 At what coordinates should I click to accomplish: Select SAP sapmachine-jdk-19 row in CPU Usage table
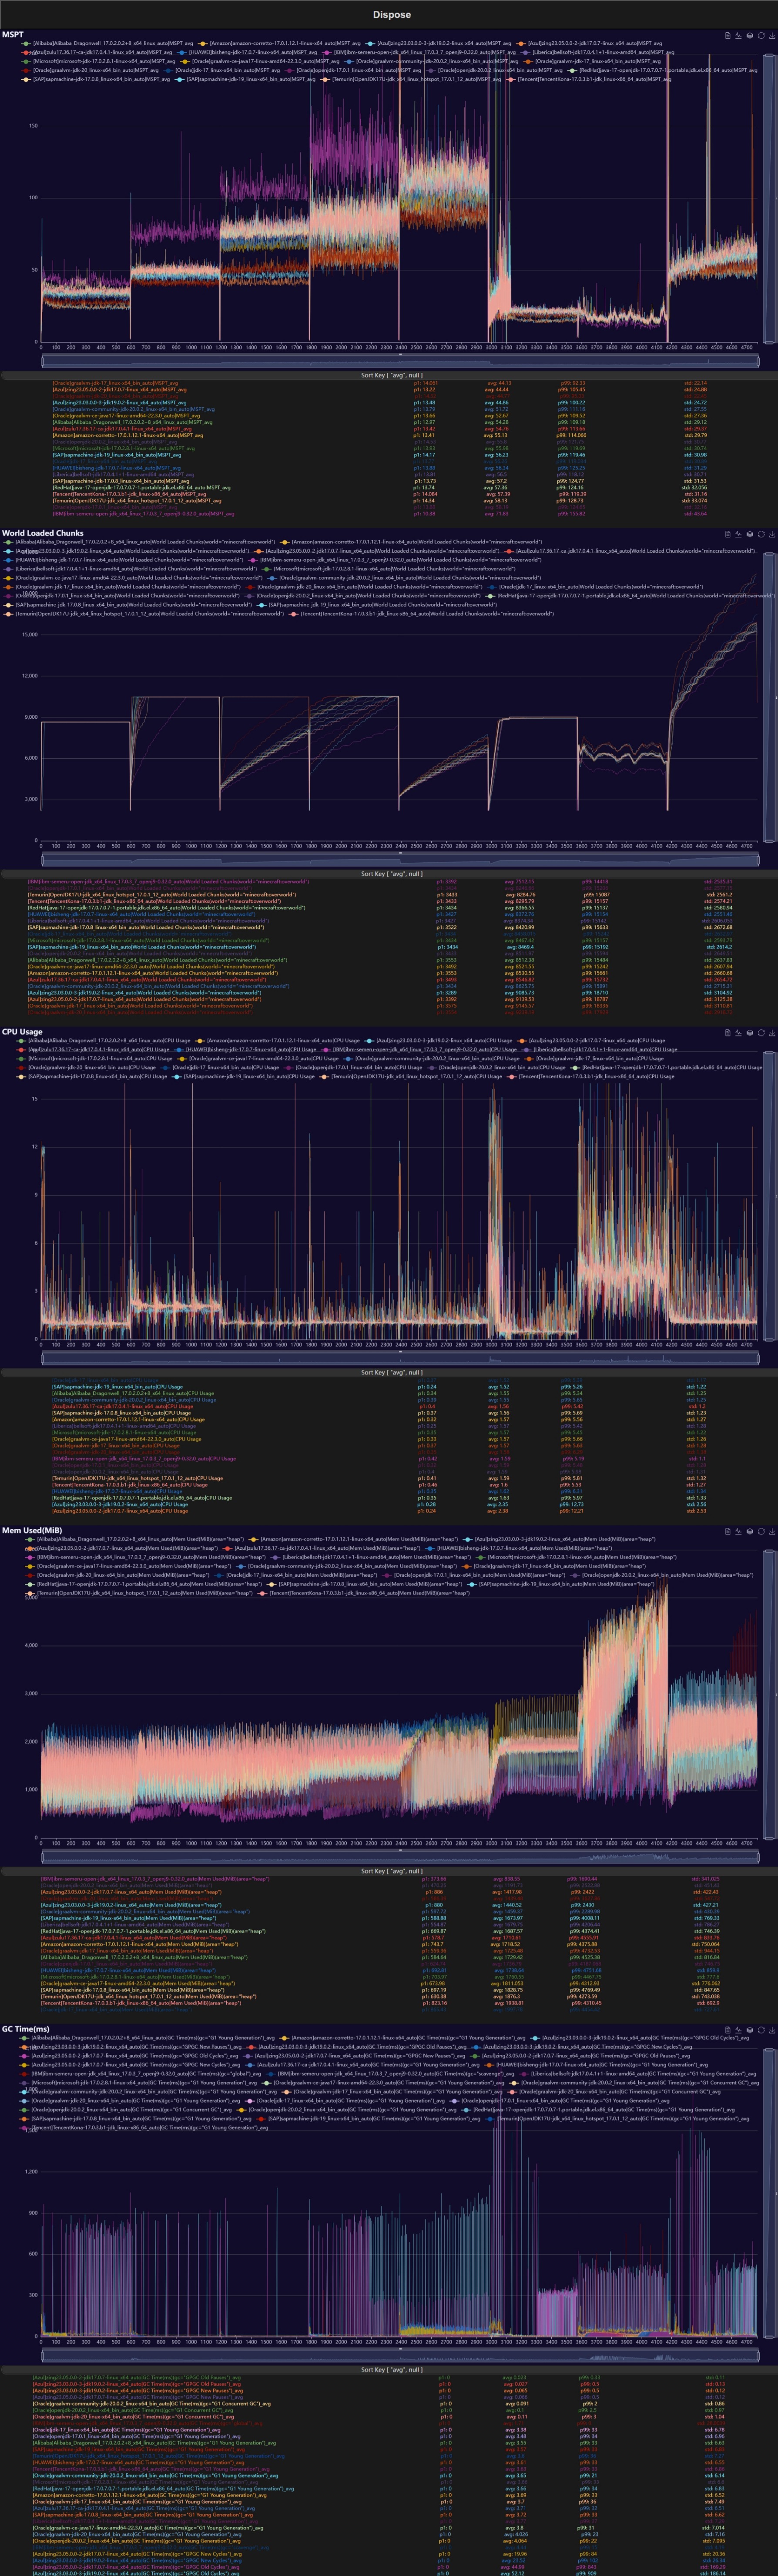pyautogui.click(x=389, y=1387)
